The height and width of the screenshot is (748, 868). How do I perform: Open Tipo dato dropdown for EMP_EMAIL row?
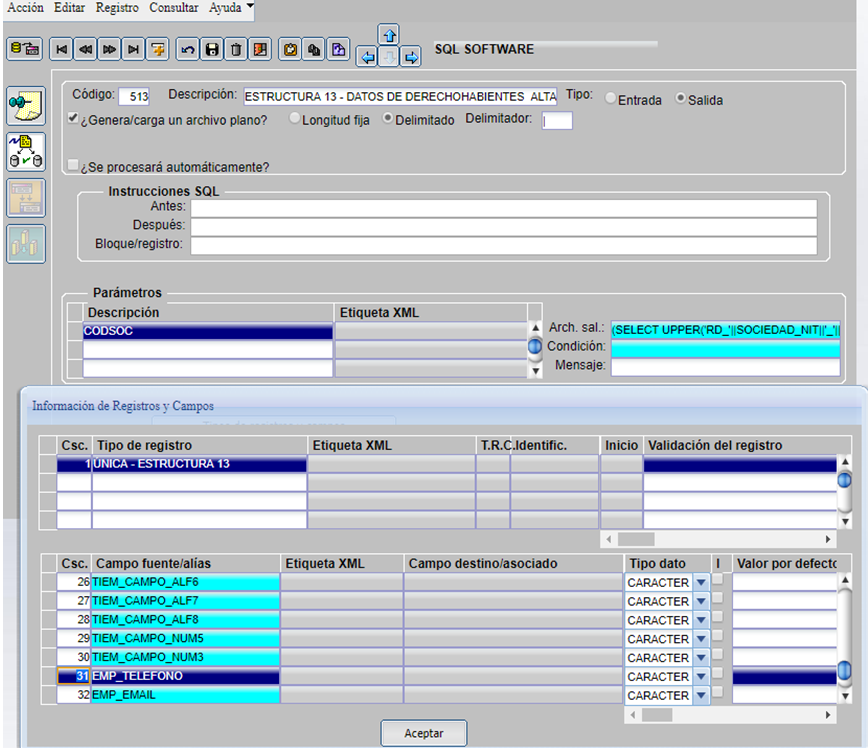coord(701,695)
